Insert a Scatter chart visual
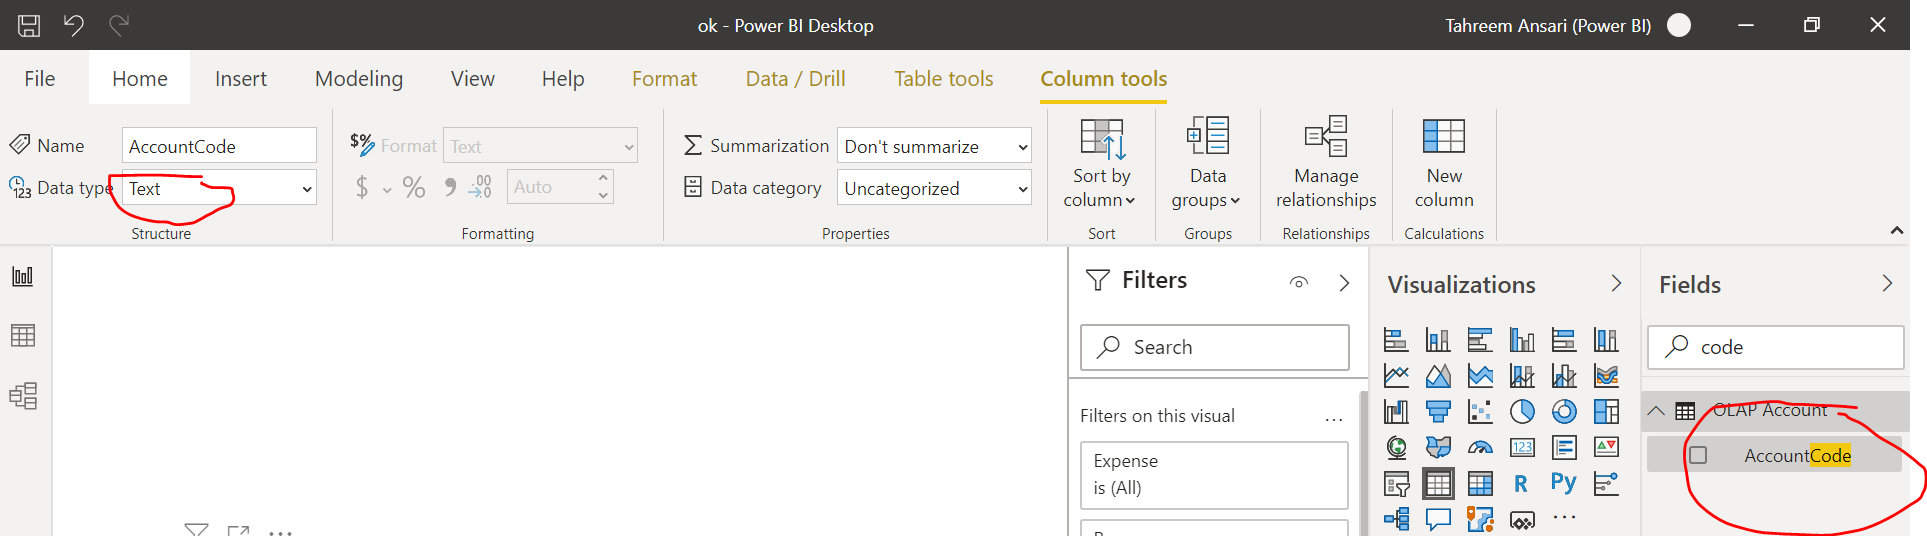 1480,412
